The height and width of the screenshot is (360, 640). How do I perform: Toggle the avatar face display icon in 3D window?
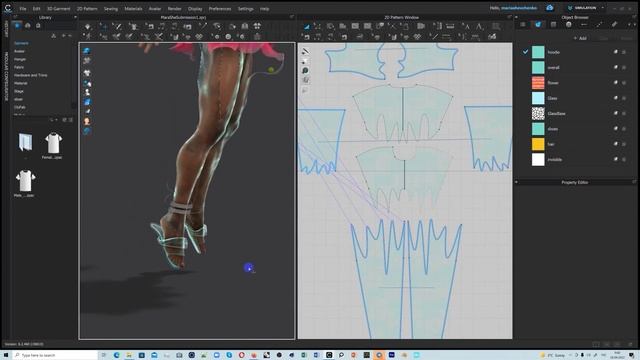tap(87, 121)
